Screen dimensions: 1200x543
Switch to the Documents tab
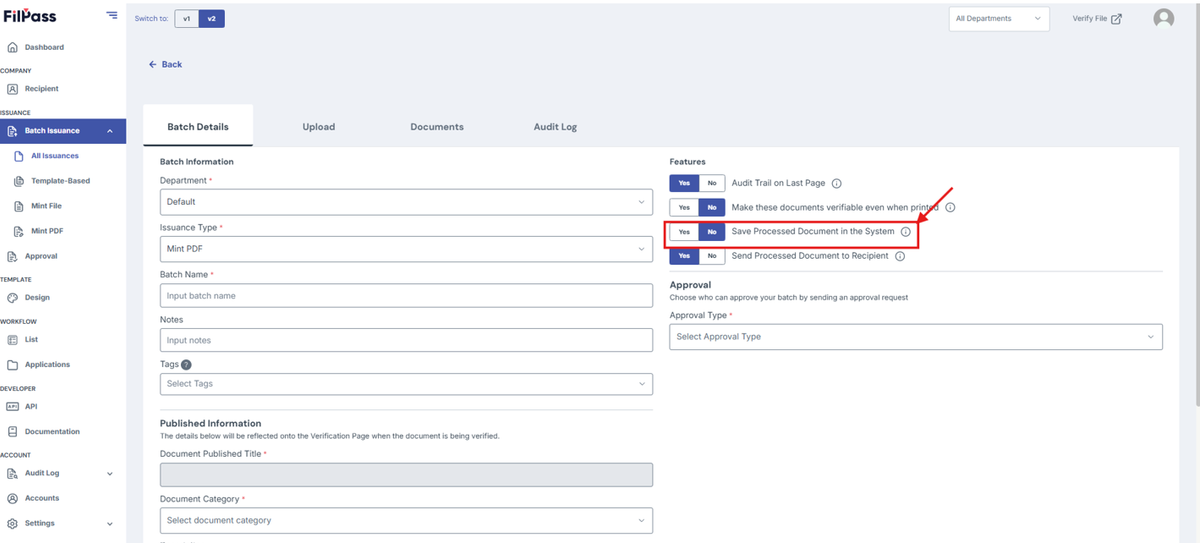pos(437,127)
